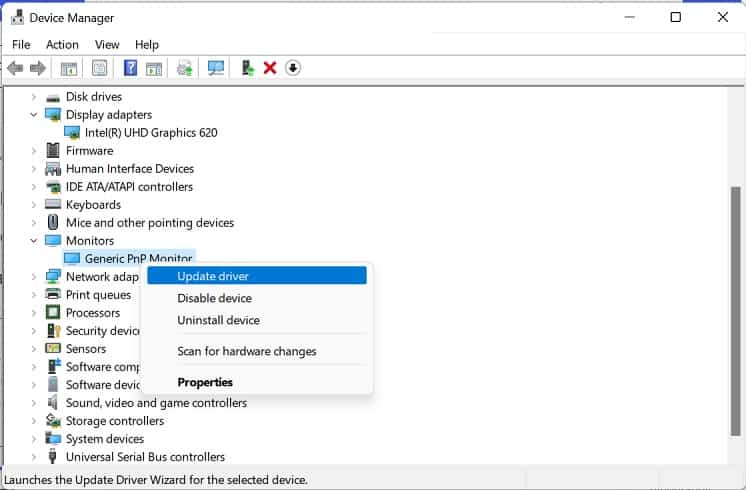
Task: Click the Forward arrow toolbar icon
Action: coord(38,68)
